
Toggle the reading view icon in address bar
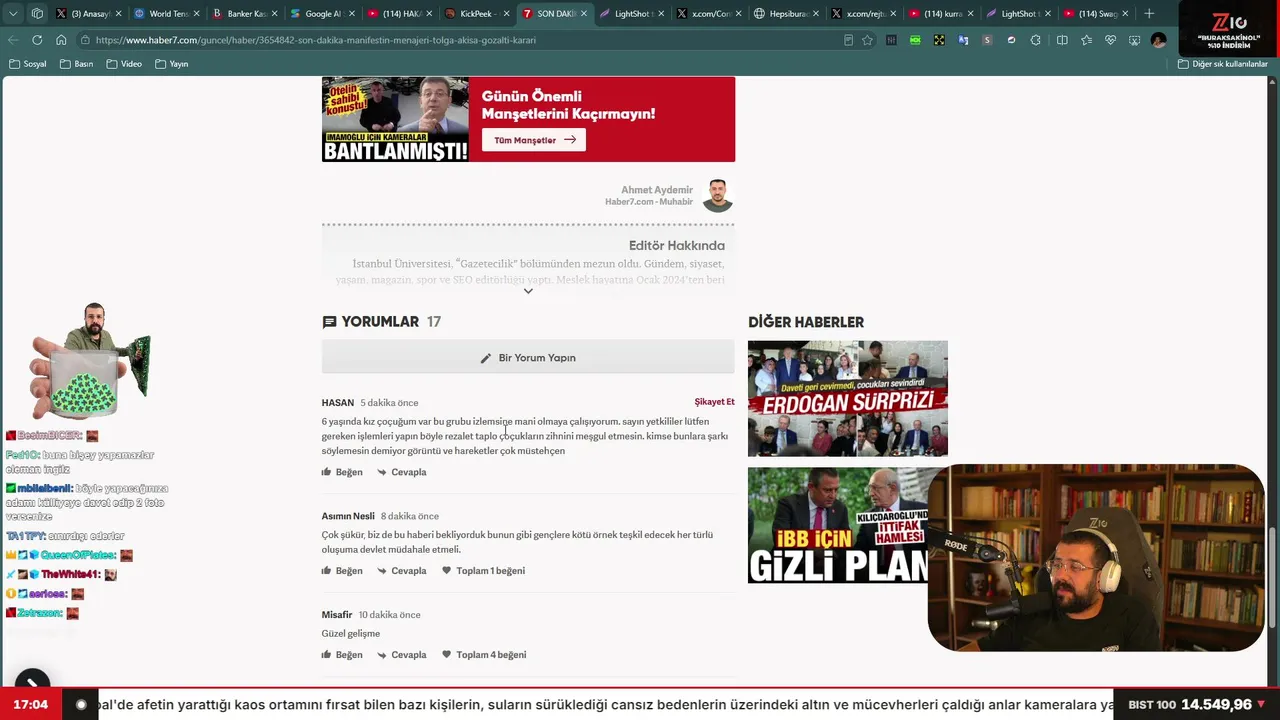pos(848,40)
